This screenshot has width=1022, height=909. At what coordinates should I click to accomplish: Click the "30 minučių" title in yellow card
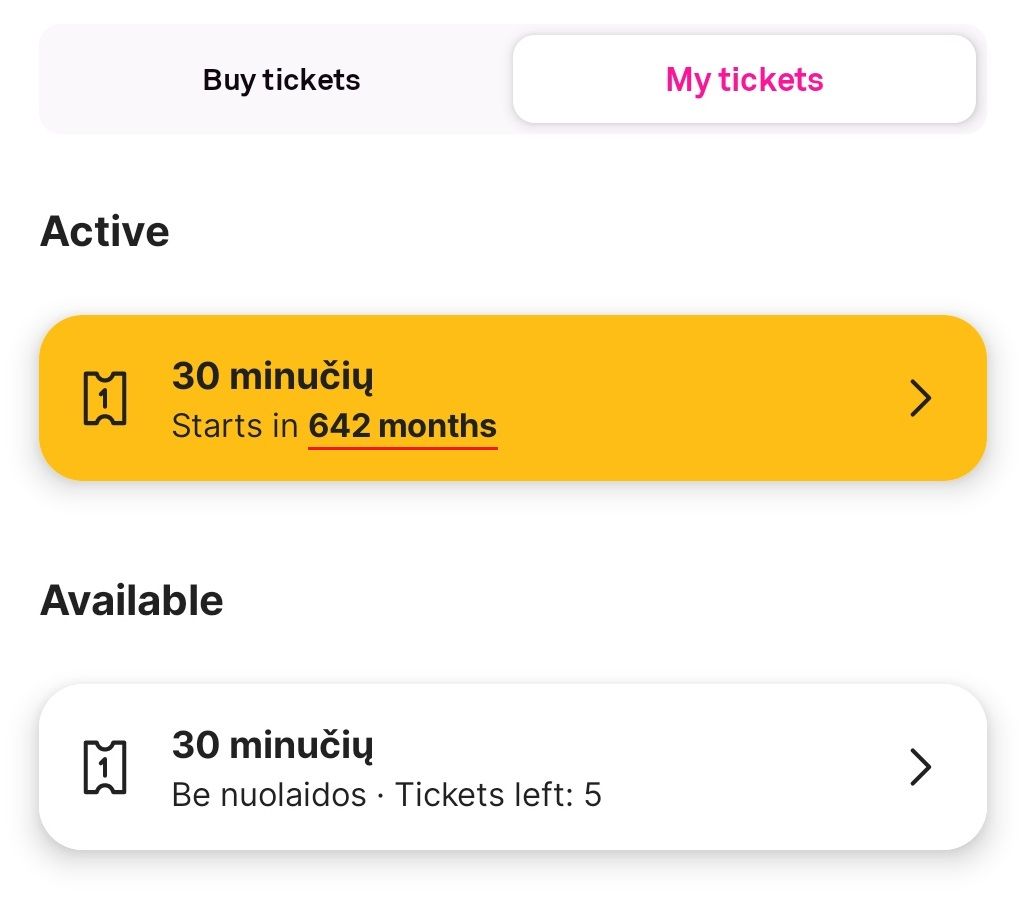click(x=272, y=377)
